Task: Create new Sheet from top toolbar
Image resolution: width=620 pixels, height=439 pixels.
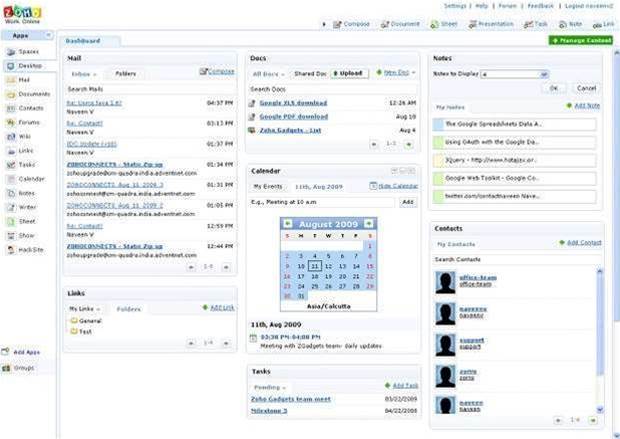Action: [x=444, y=25]
